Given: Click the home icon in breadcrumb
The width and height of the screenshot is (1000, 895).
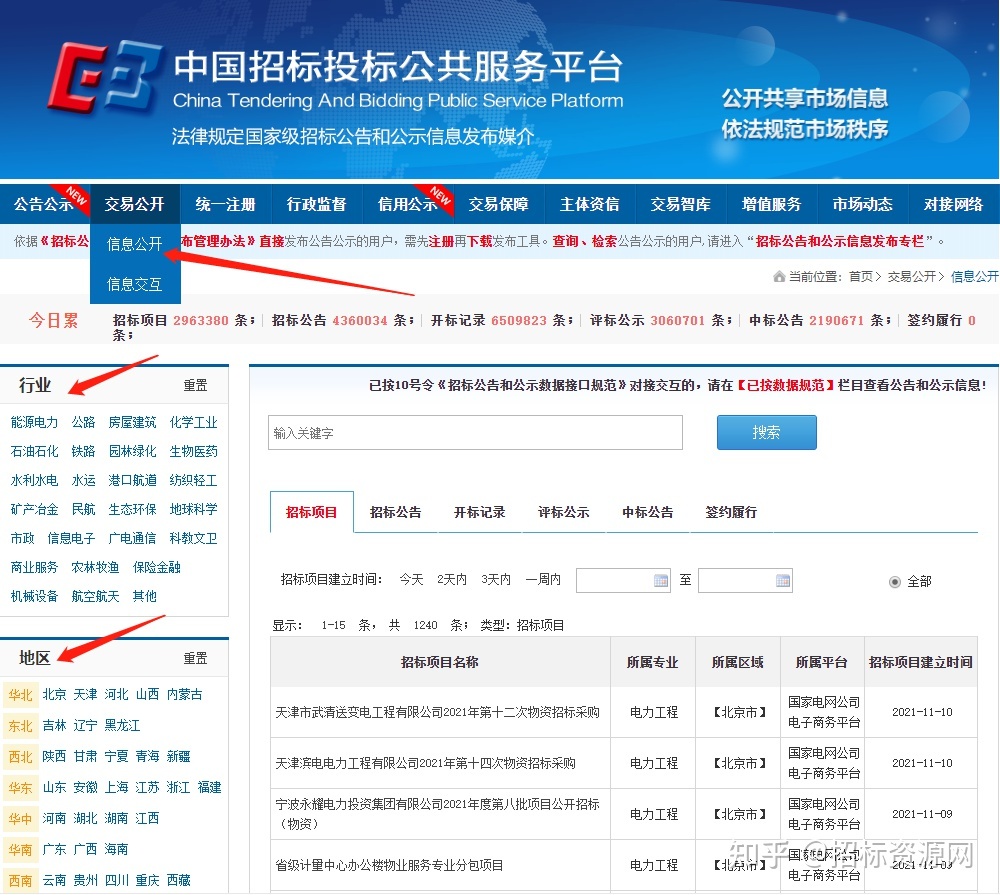Looking at the screenshot, I should coord(779,276).
